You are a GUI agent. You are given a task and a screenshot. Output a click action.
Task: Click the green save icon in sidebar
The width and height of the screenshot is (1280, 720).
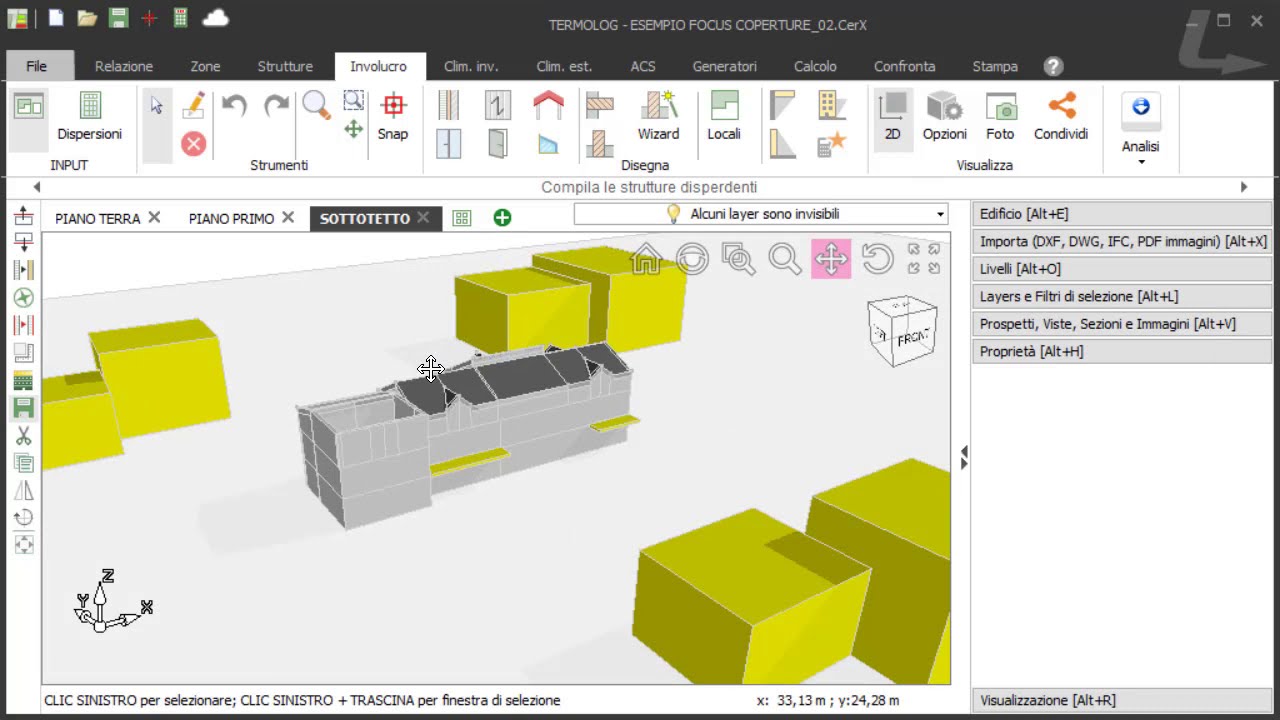24,407
